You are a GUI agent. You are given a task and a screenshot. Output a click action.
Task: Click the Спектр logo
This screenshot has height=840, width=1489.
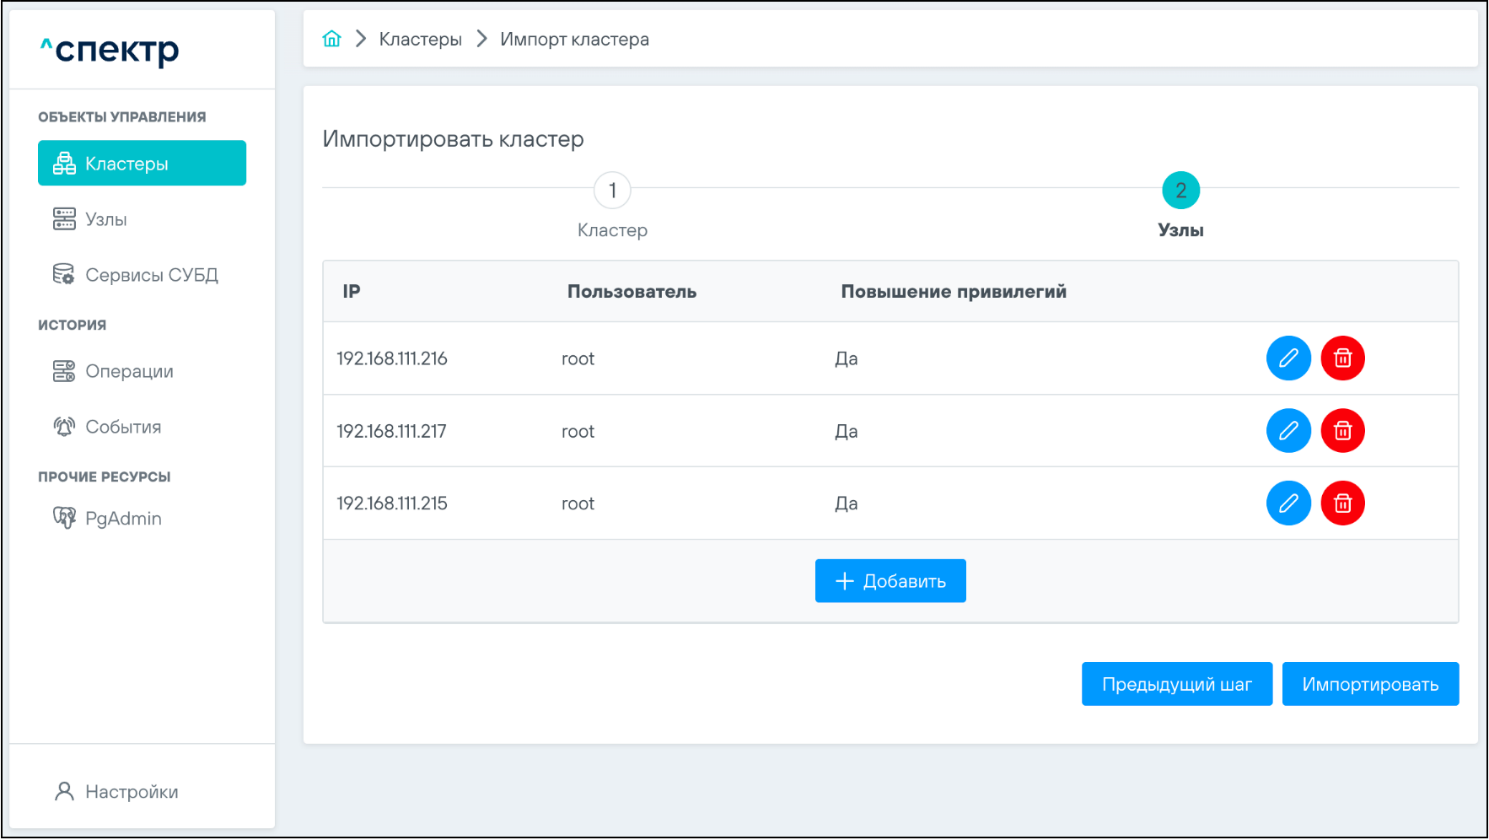coord(110,50)
